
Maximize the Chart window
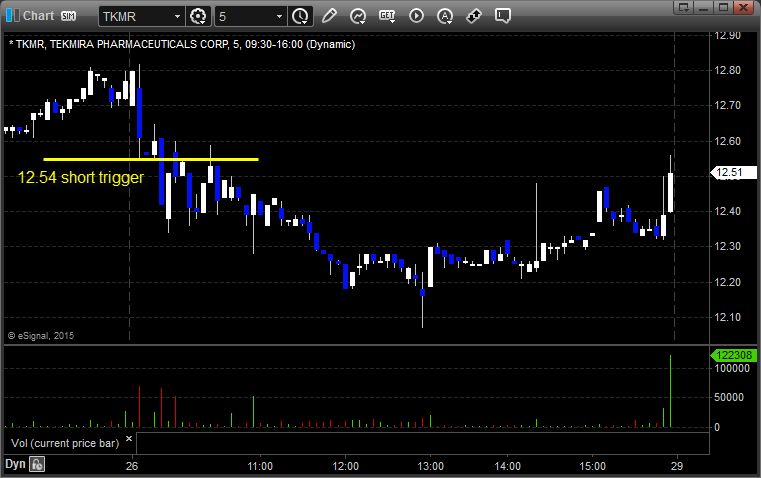pos(723,7)
